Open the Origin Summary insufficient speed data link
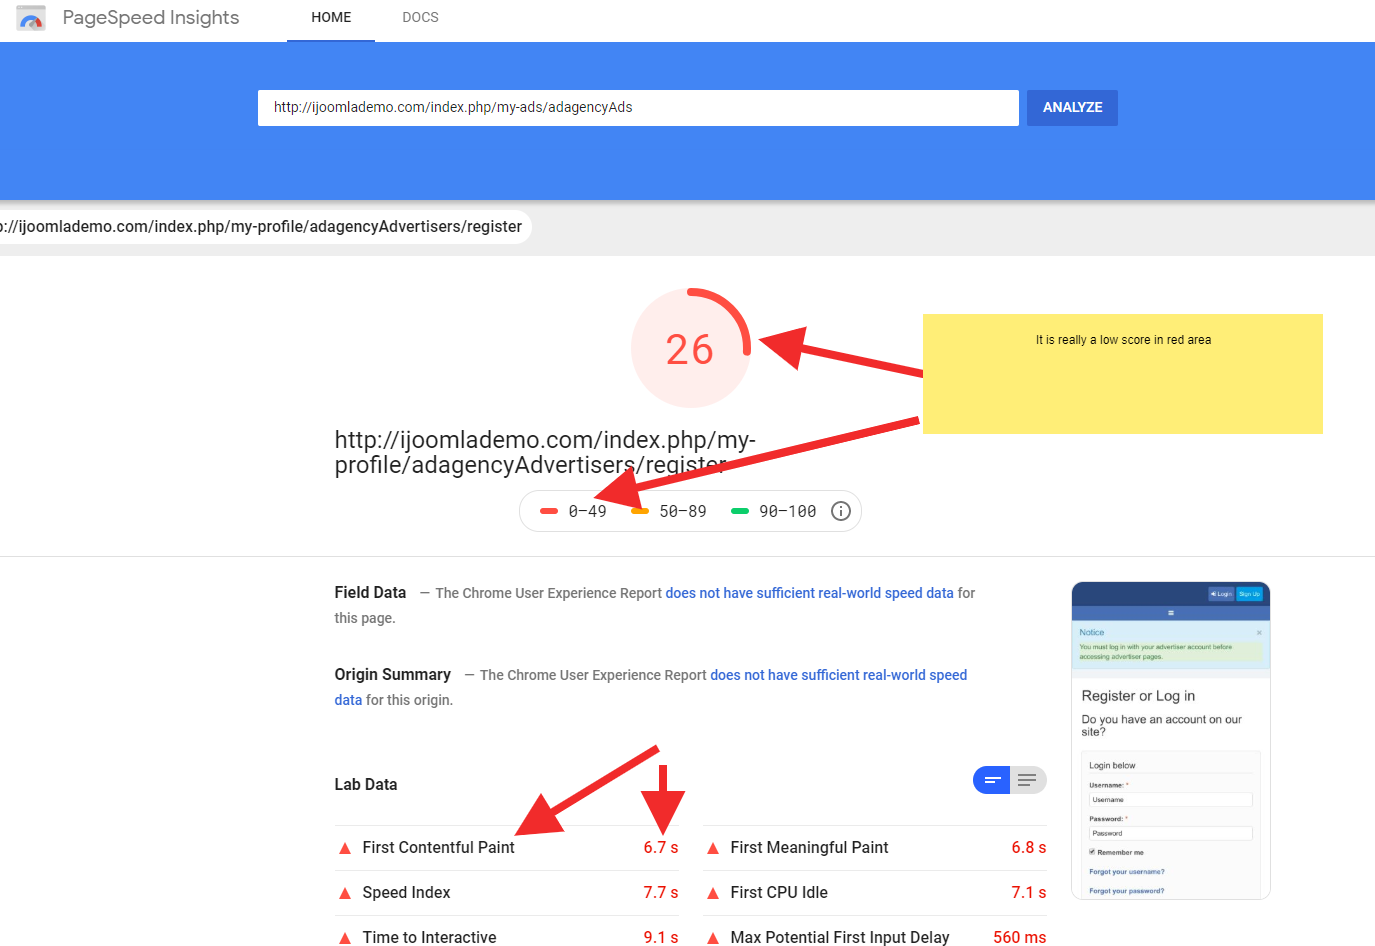The image size is (1375, 946). click(x=651, y=688)
